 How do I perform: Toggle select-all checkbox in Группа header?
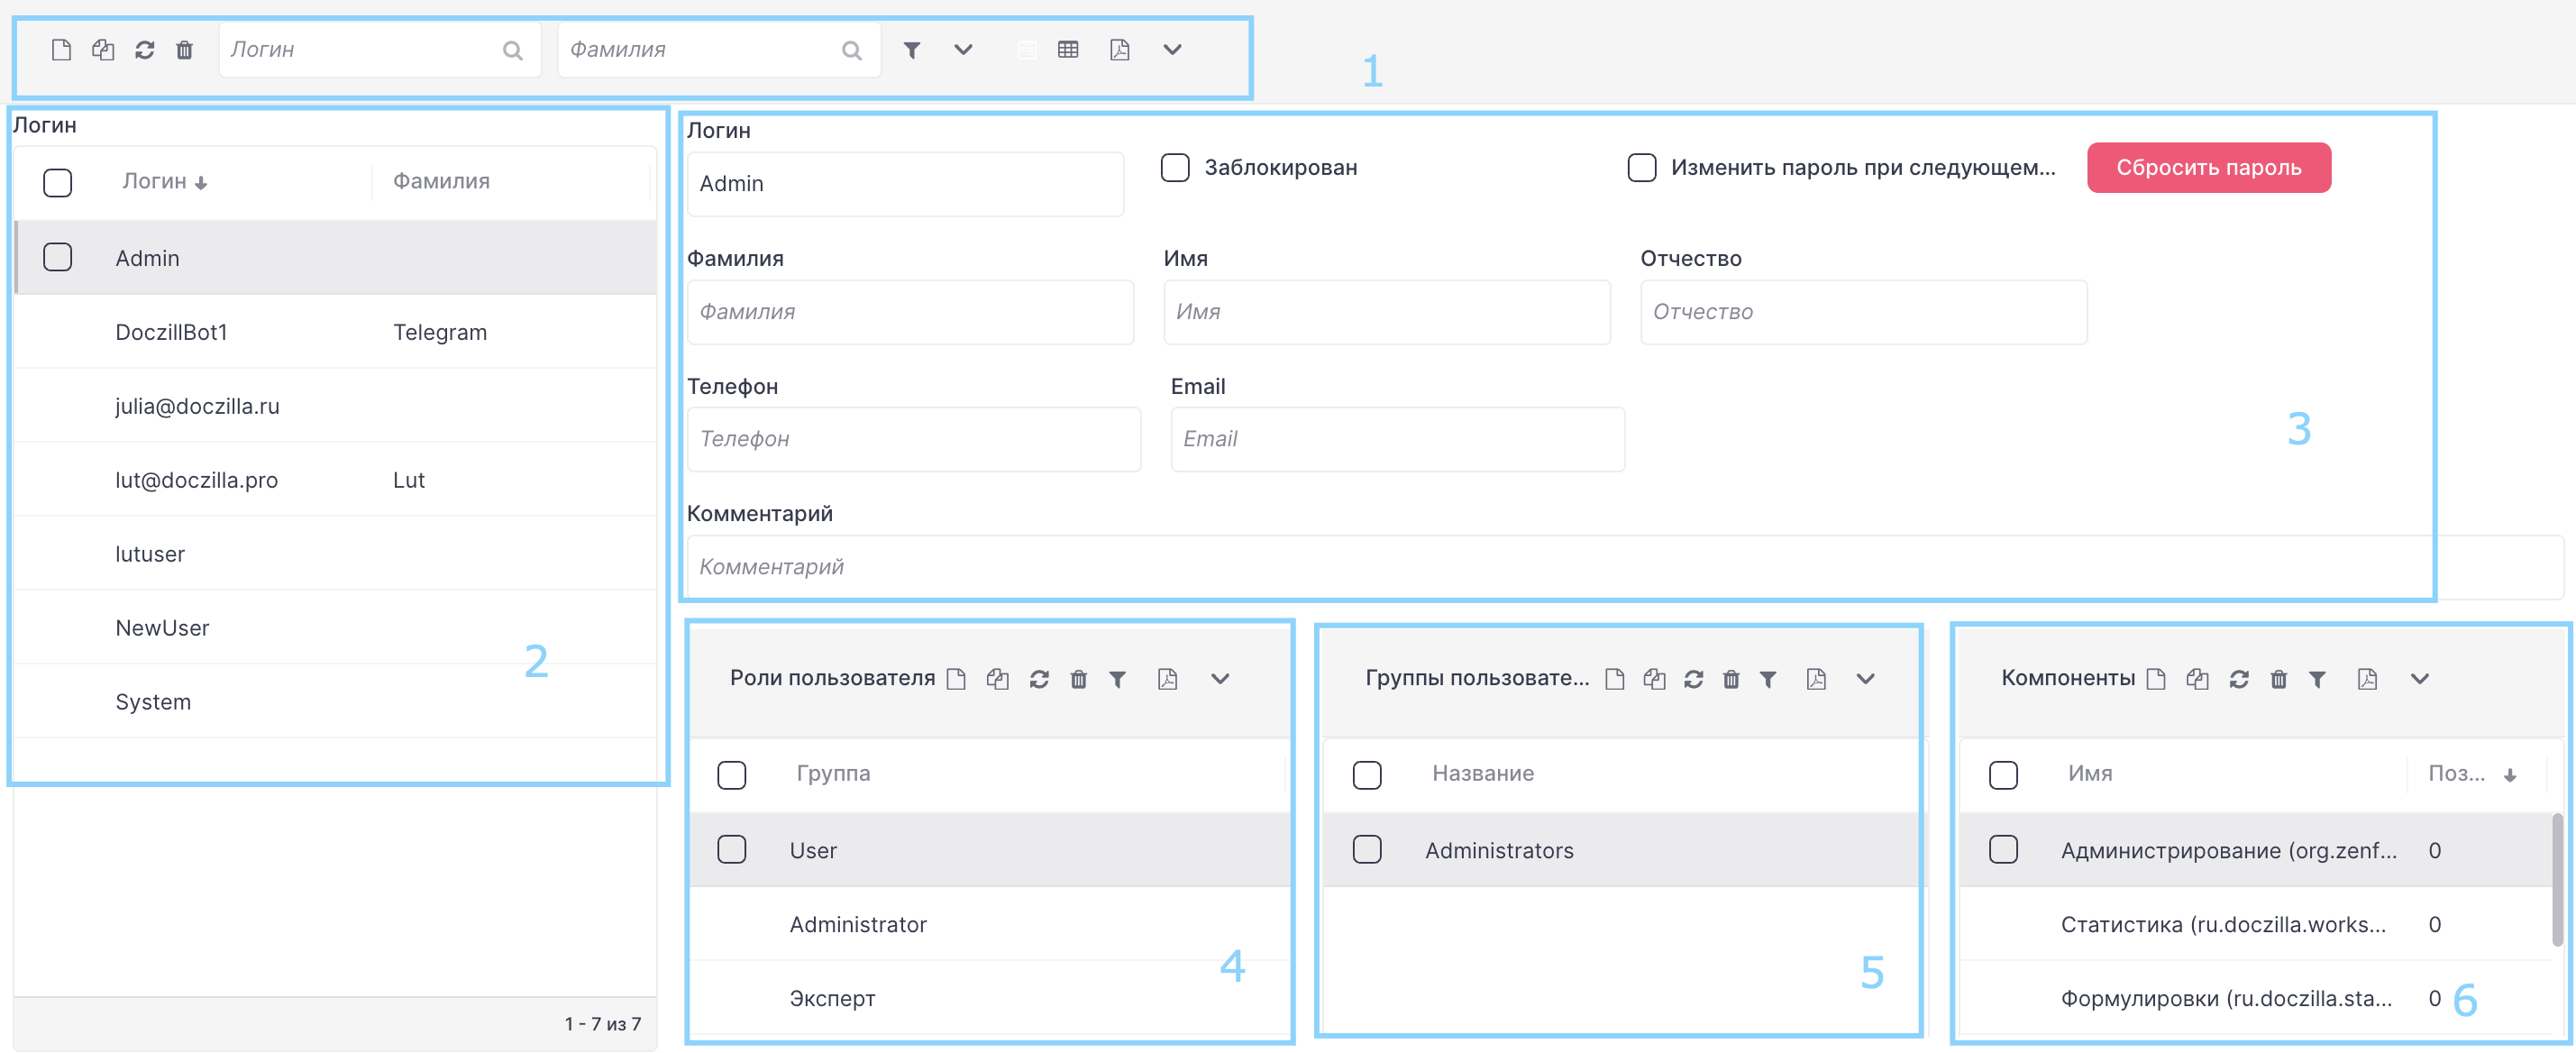732,775
